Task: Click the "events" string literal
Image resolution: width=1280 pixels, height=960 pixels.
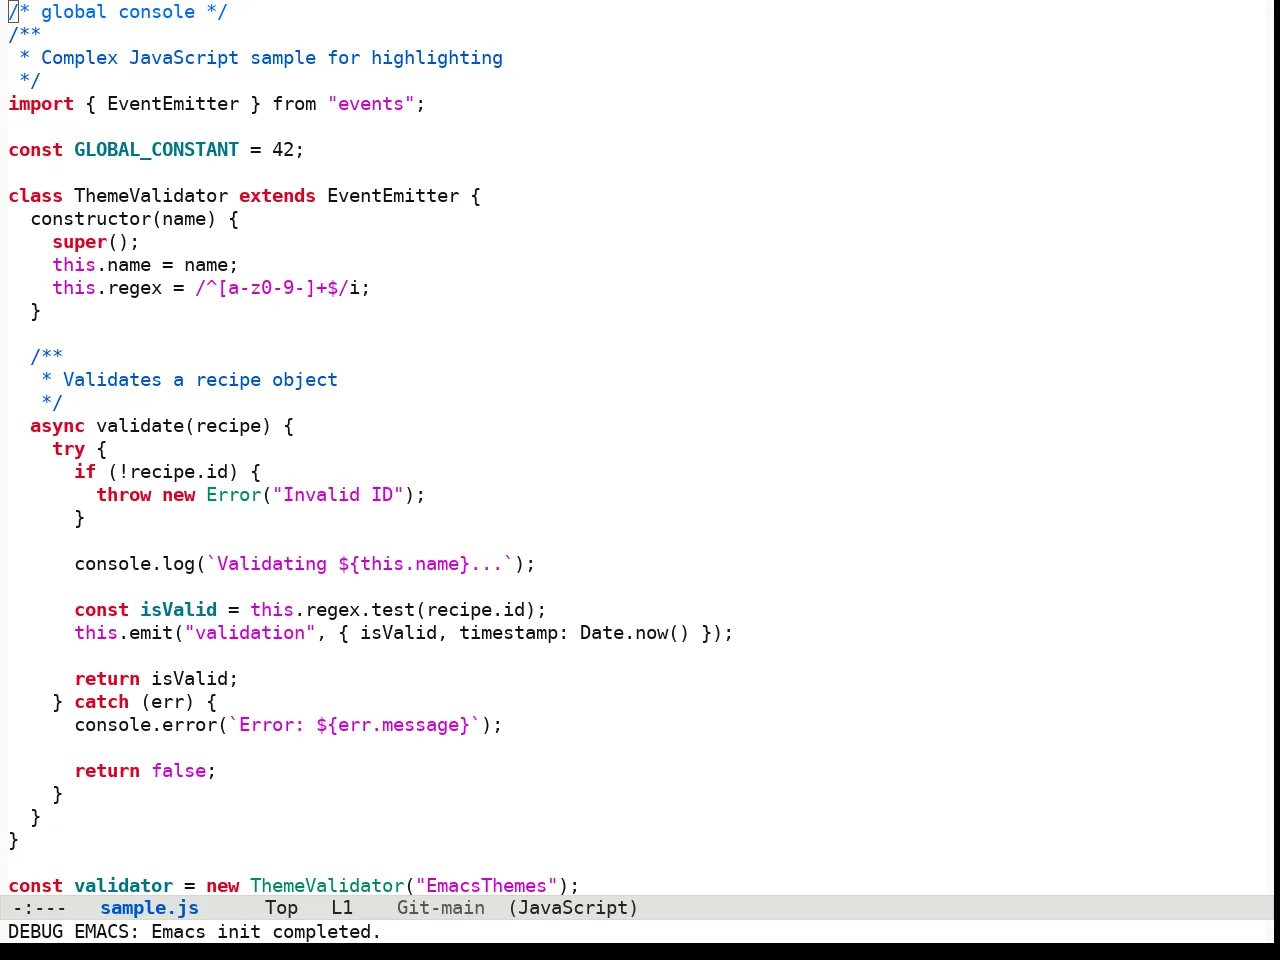Action: (x=371, y=104)
